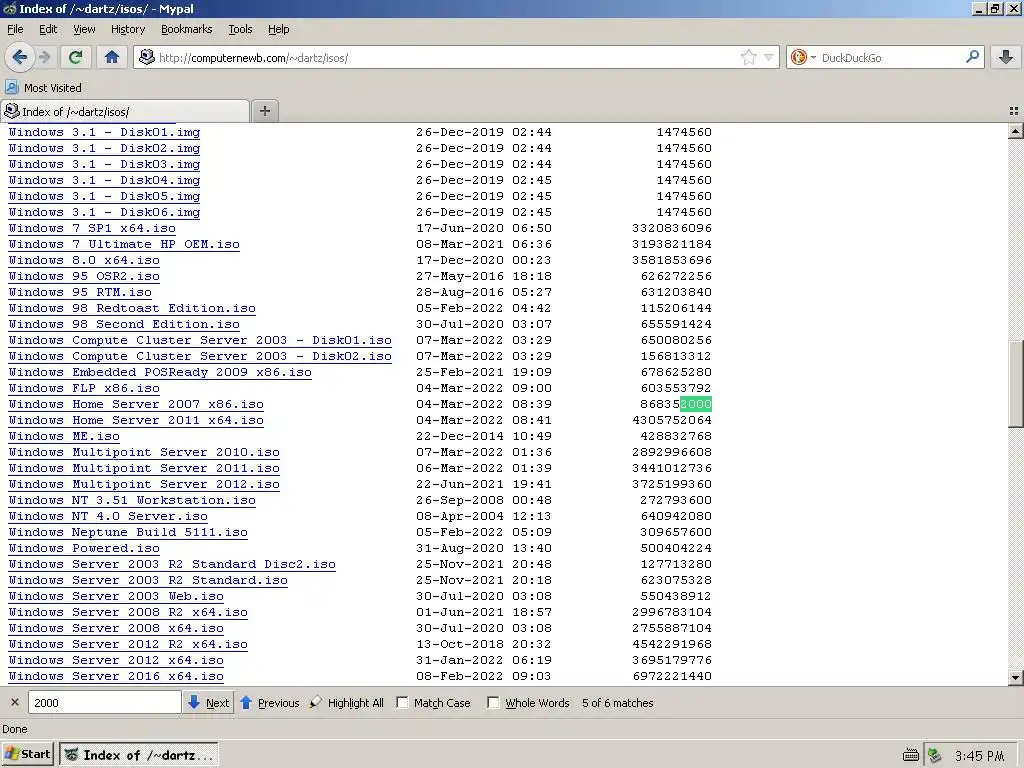Enable the Match Case checkbox
This screenshot has width=1024, height=768.
[403, 703]
